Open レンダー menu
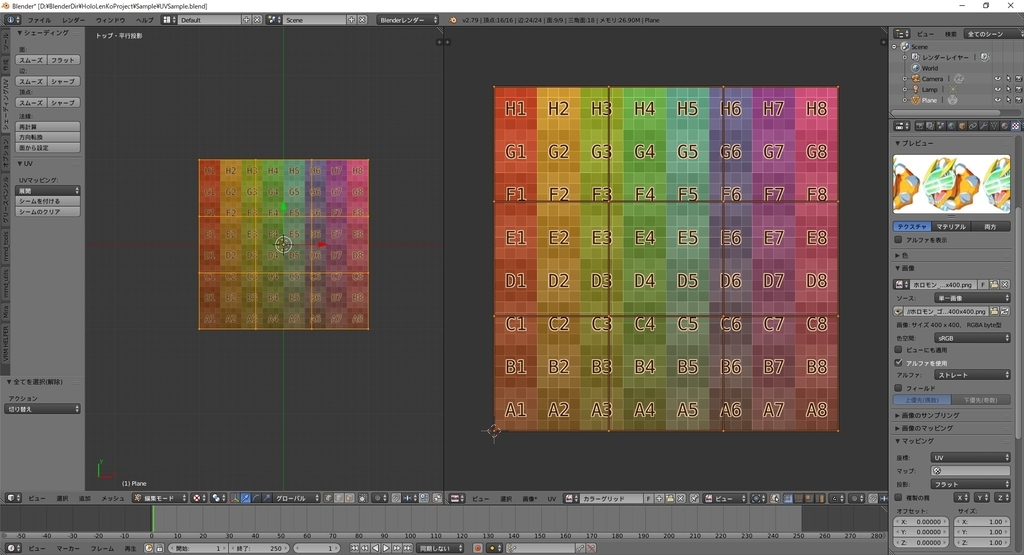1024x555 pixels. pyautogui.click(x=74, y=20)
